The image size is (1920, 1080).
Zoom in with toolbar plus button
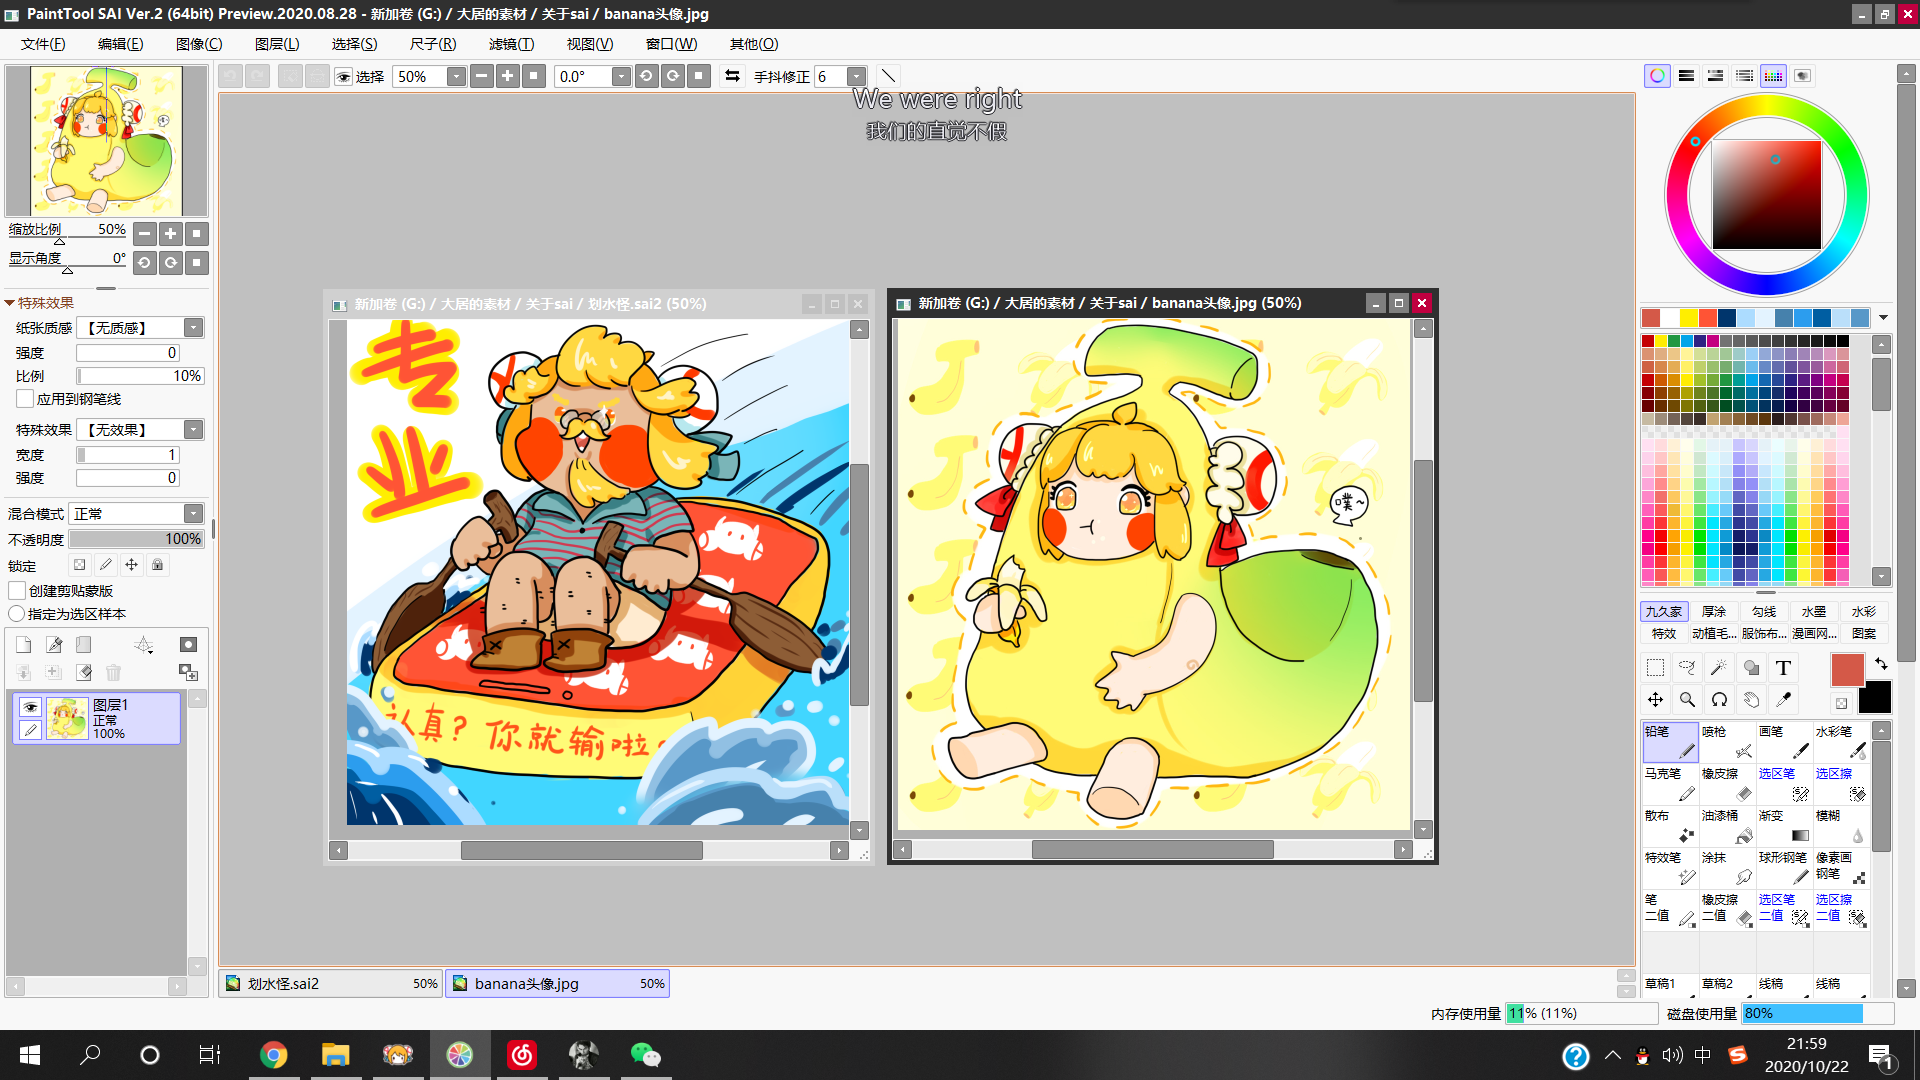pyautogui.click(x=508, y=76)
